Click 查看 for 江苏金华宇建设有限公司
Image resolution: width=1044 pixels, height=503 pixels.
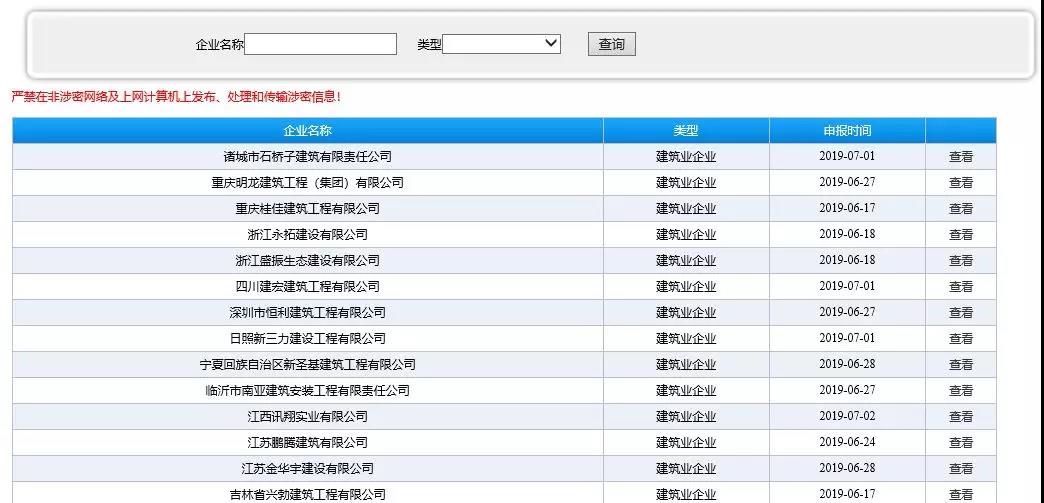(960, 469)
